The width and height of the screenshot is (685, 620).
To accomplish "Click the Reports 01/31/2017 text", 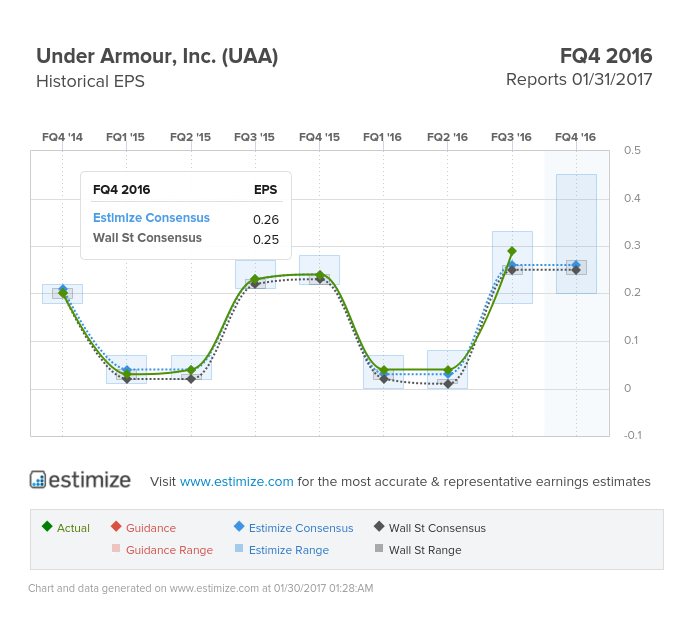I will click(579, 80).
